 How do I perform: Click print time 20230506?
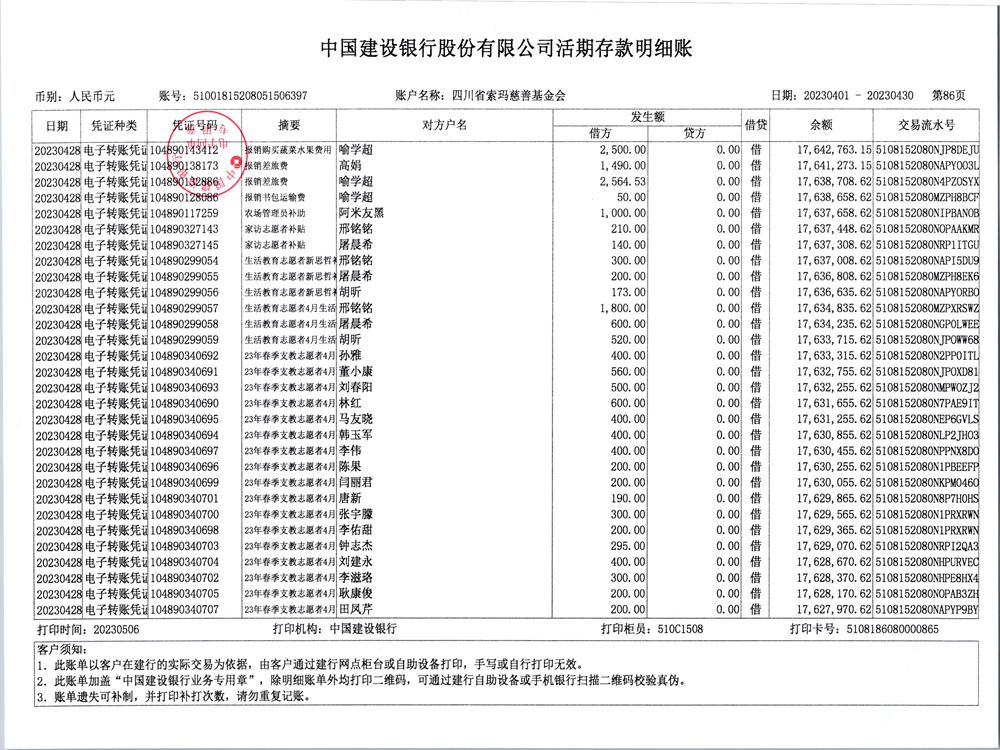[x=116, y=629]
